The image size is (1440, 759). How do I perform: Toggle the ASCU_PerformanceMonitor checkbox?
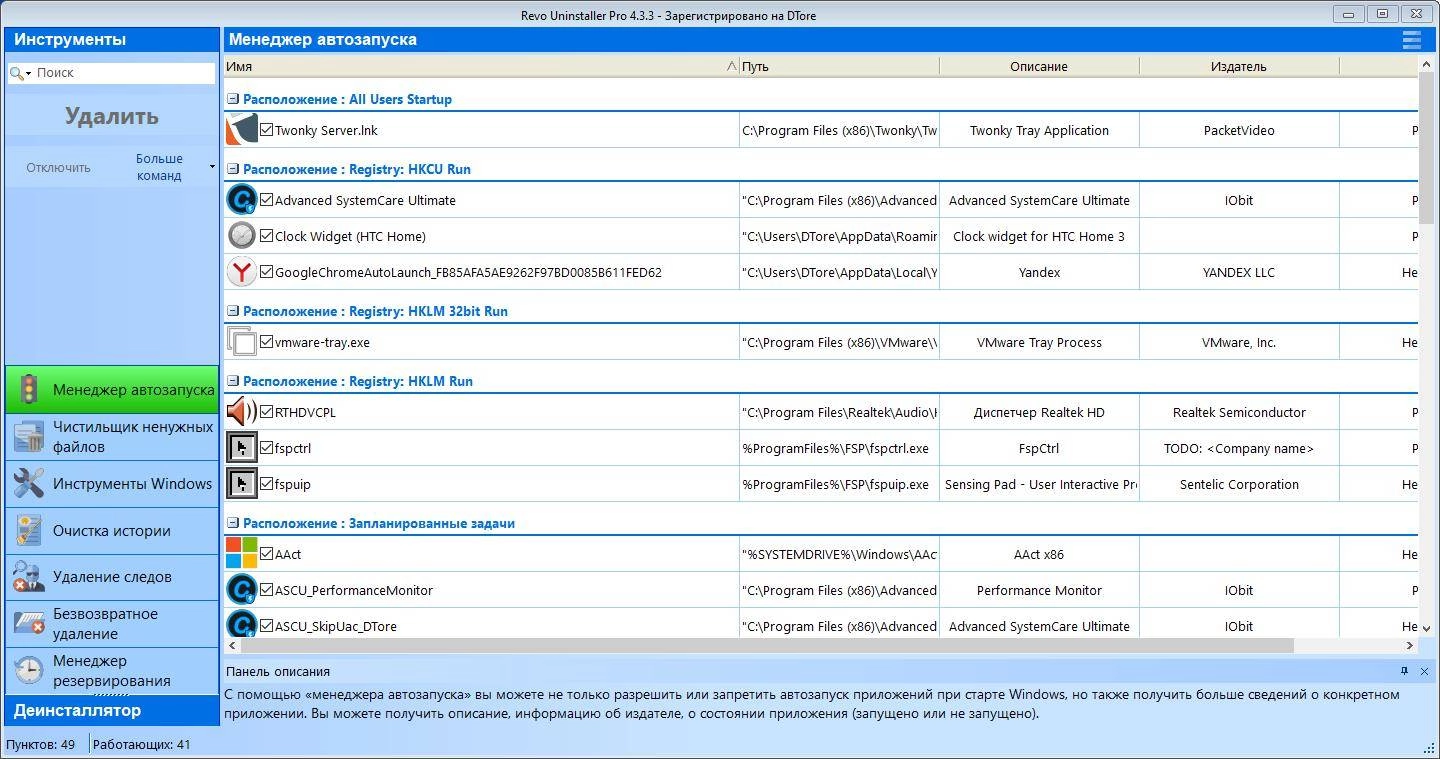267,590
